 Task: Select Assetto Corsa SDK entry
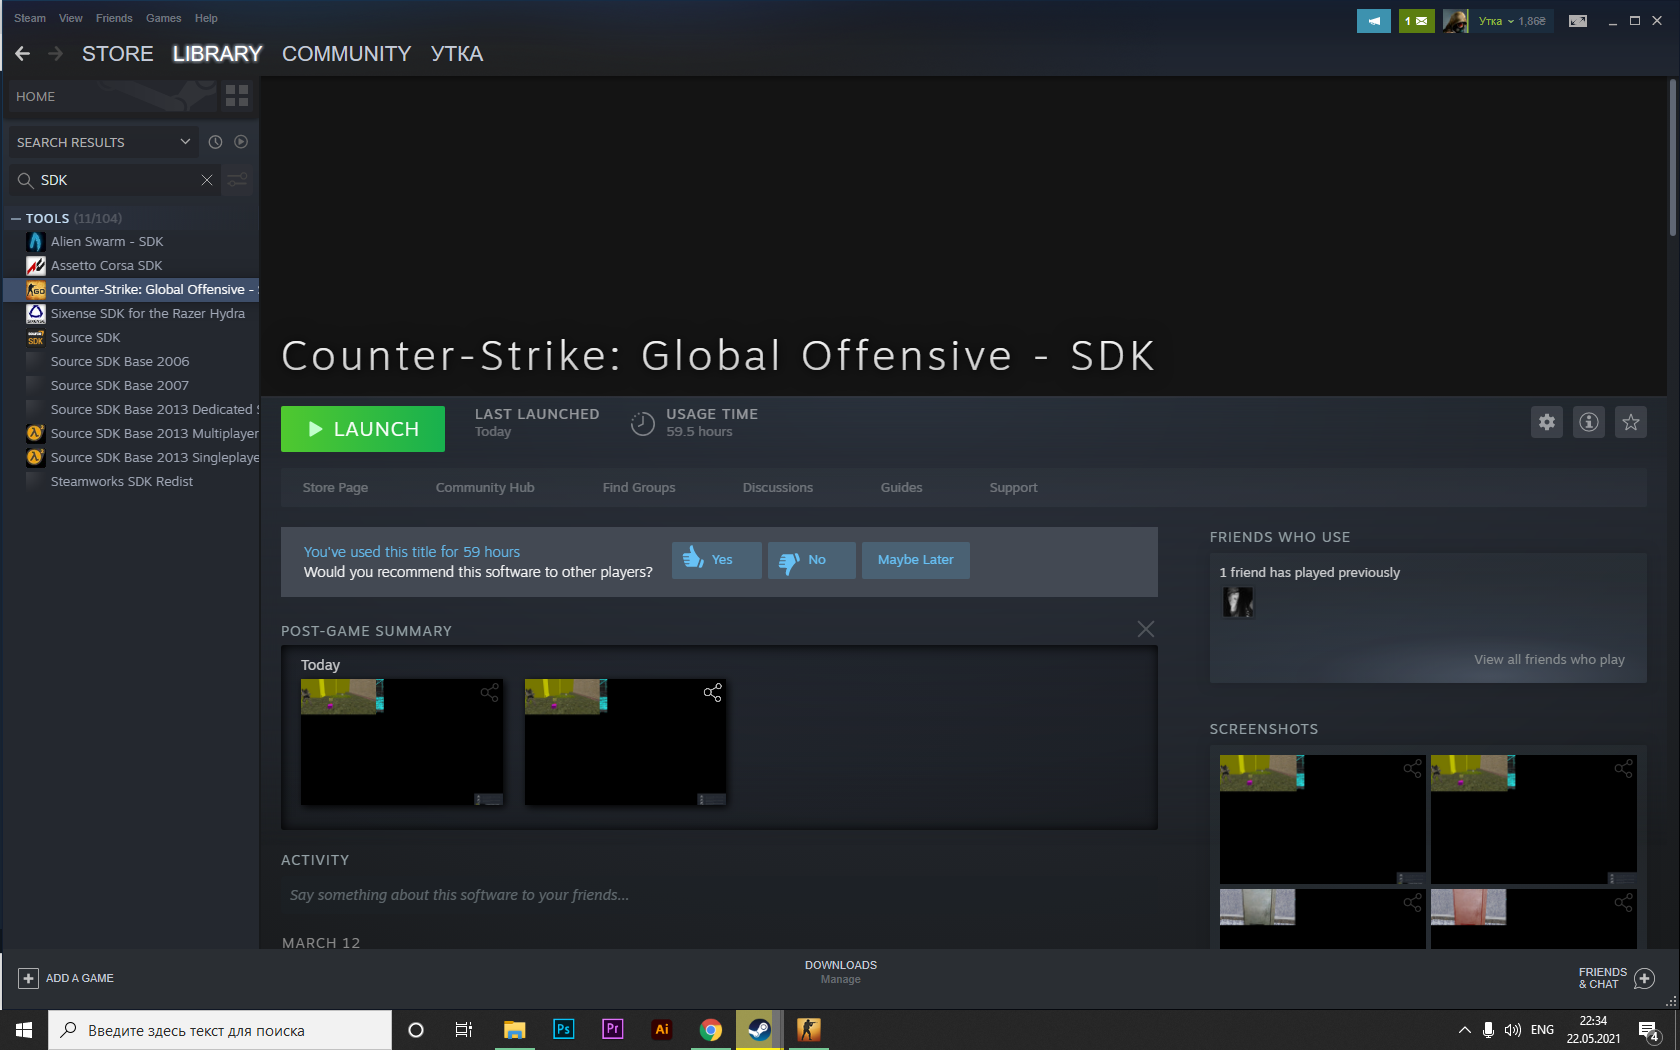(x=131, y=266)
